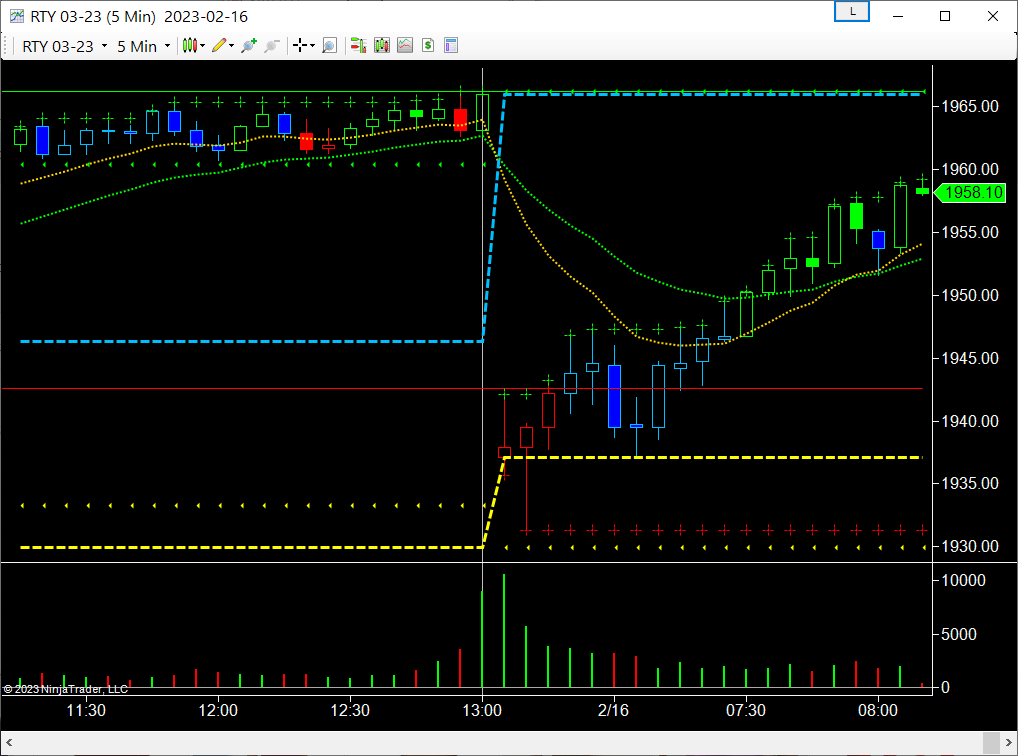Open the chart properties icon
Viewport: 1018px width, 756px height.
click(451, 45)
